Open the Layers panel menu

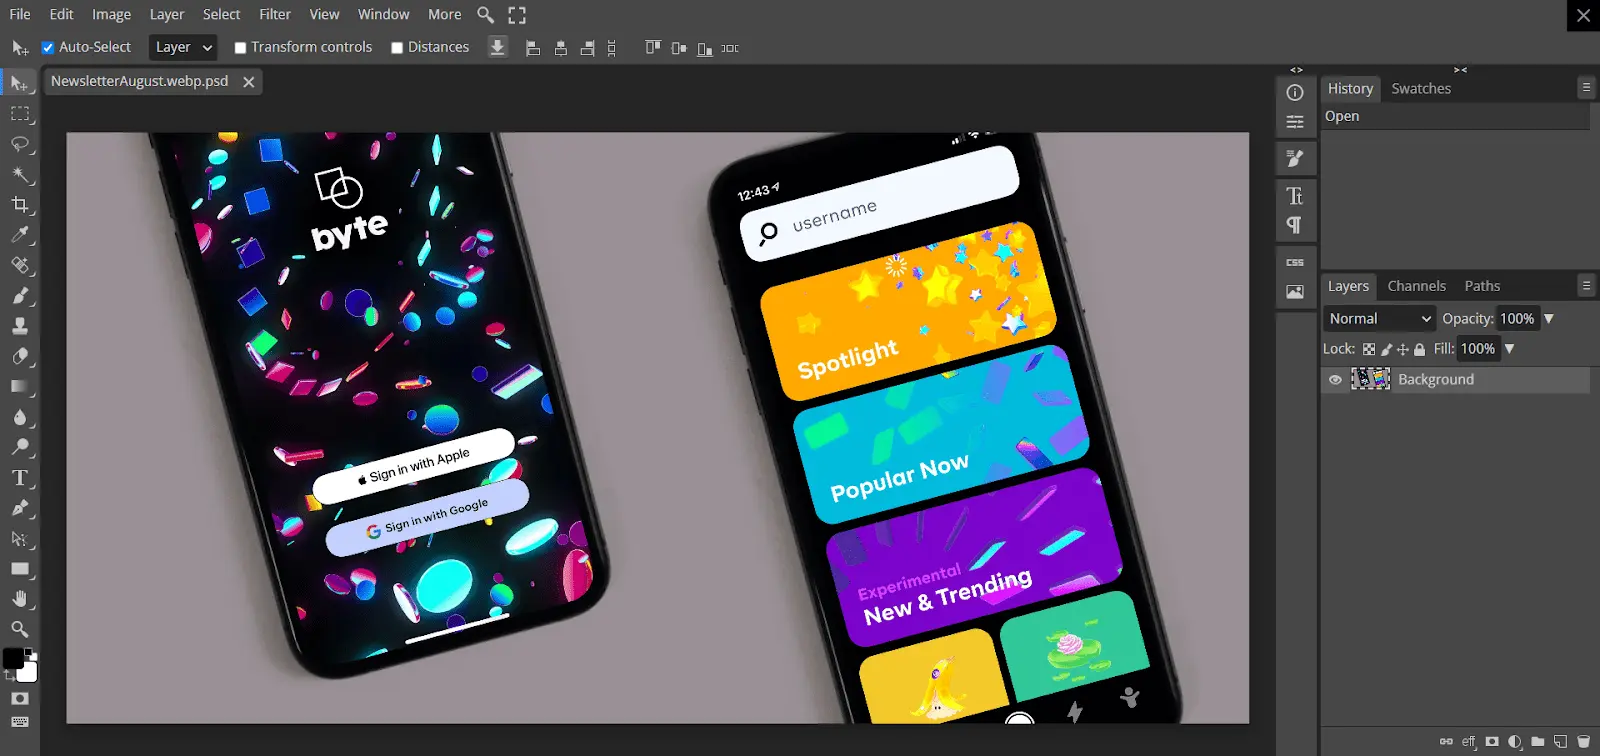(x=1586, y=285)
